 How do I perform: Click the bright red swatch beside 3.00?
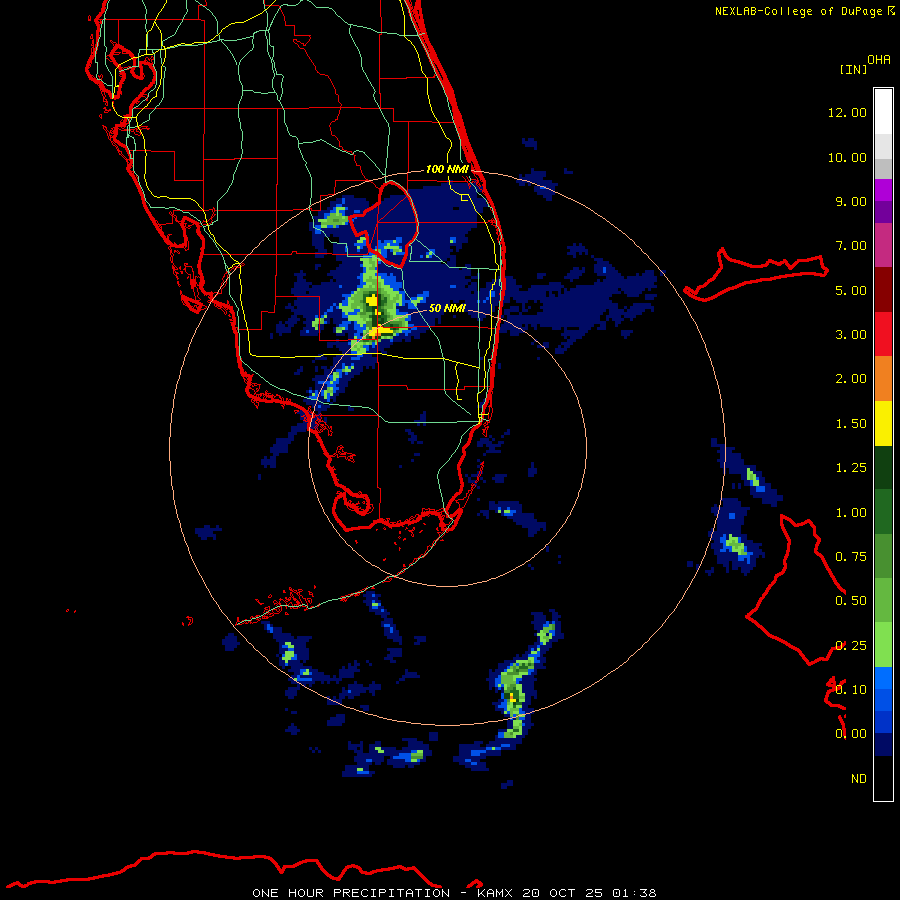pos(883,334)
